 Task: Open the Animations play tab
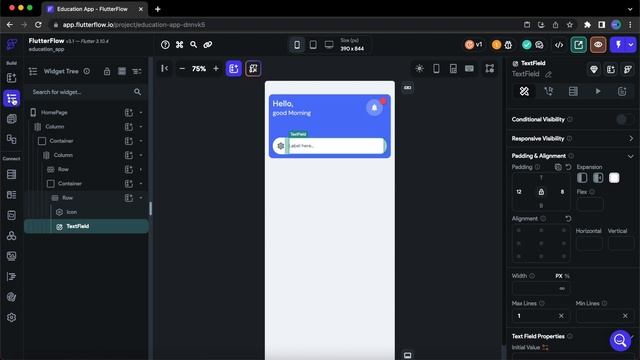pos(598,91)
